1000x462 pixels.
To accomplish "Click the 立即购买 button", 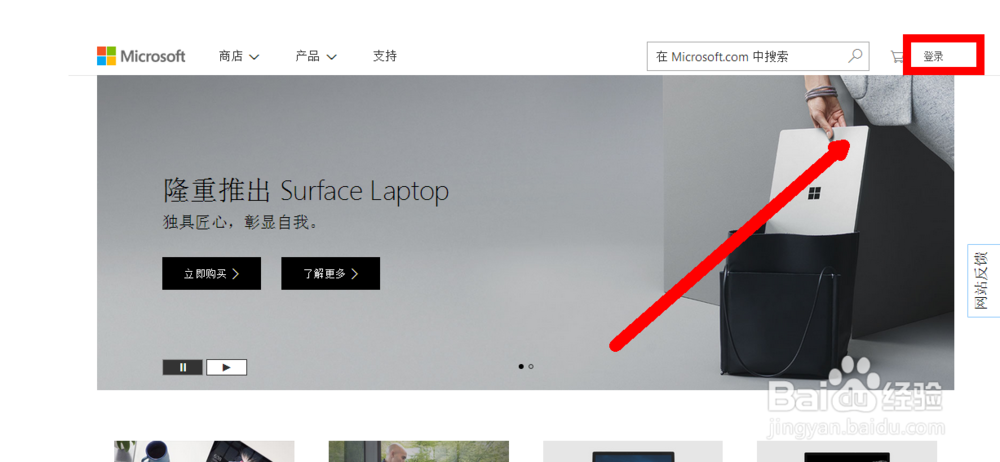I will 211,273.
